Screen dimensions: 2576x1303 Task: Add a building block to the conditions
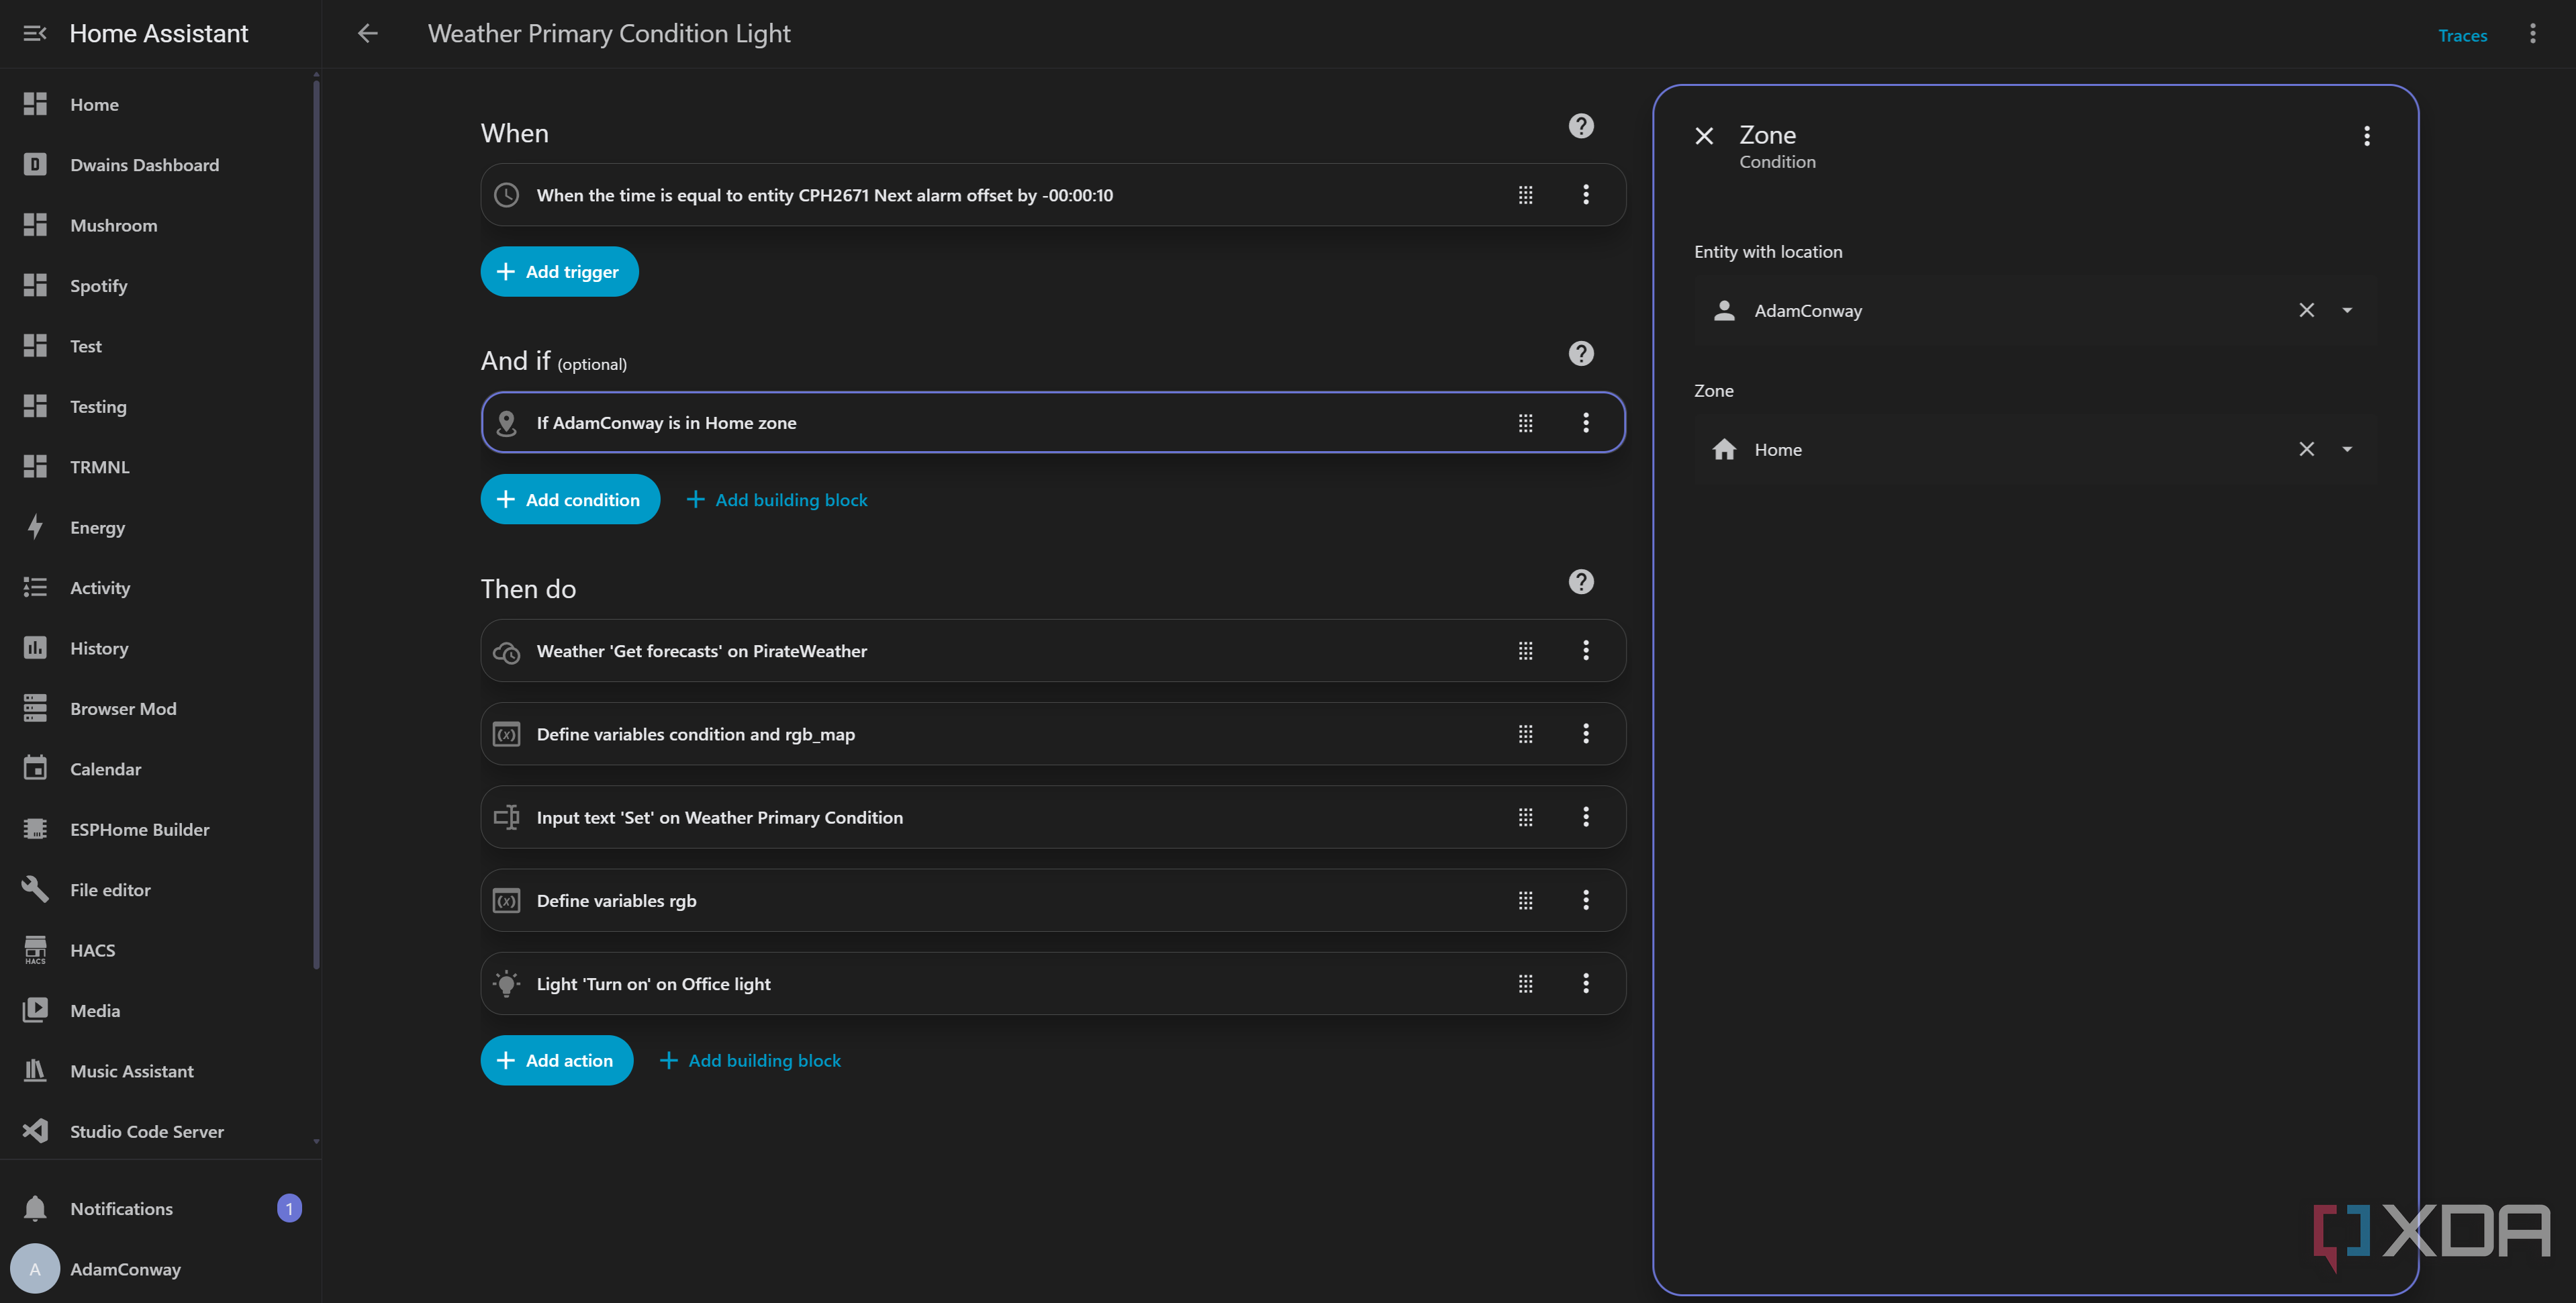point(777,500)
